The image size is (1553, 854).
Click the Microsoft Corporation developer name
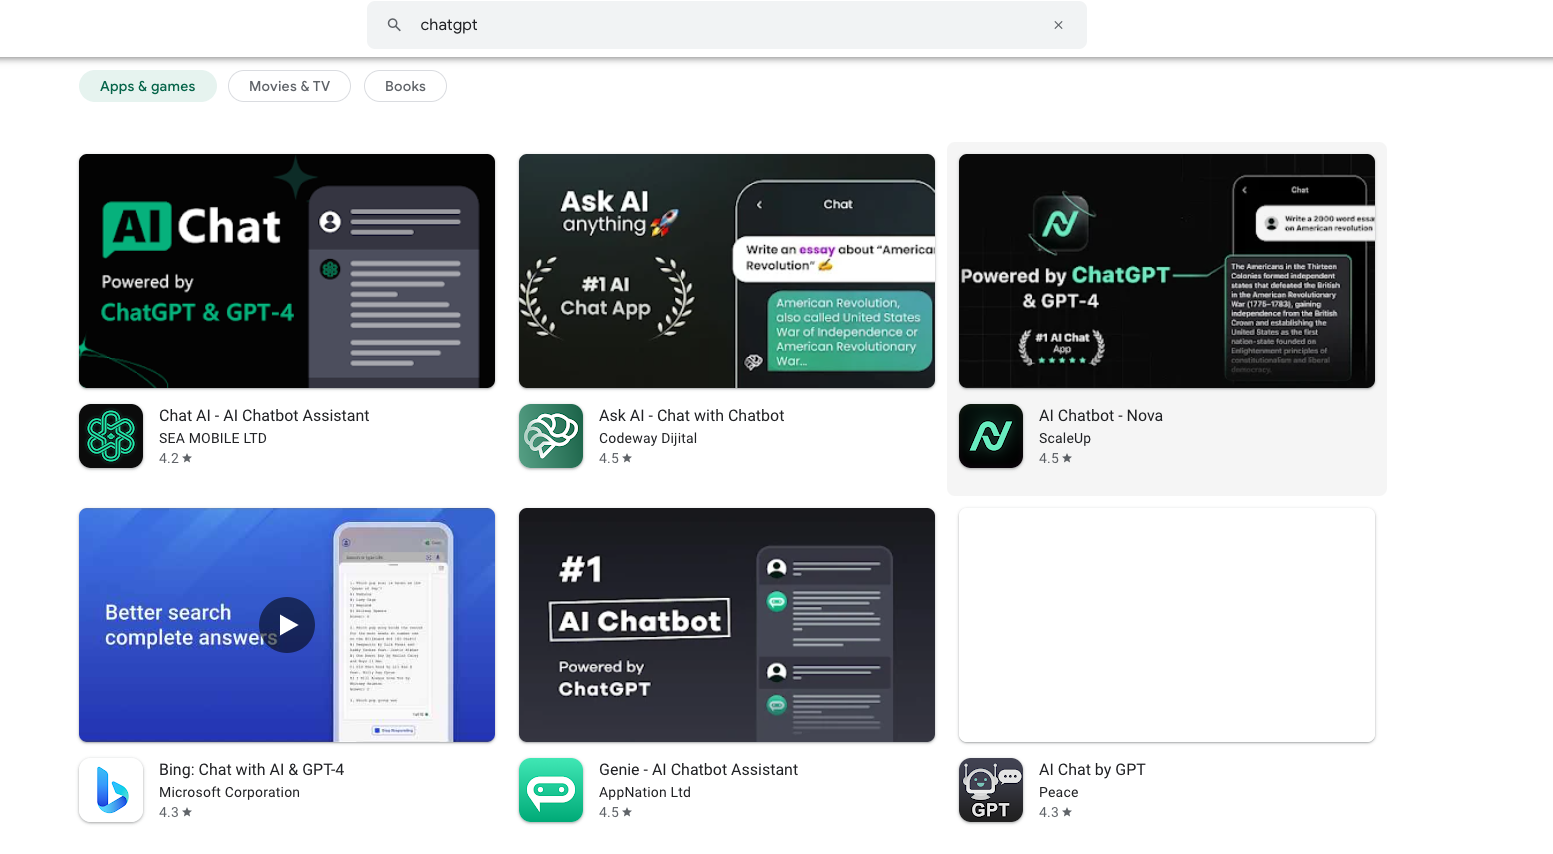(229, 792)
